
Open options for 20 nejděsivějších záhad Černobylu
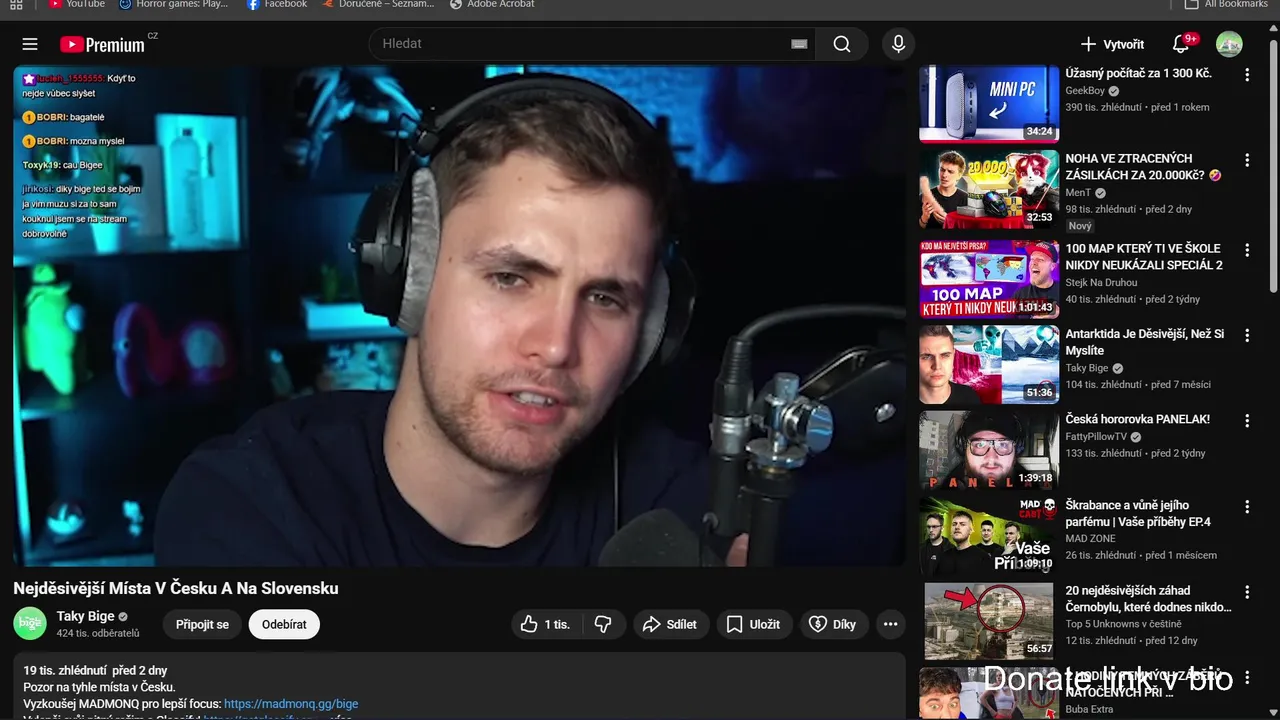[1247, 592]
